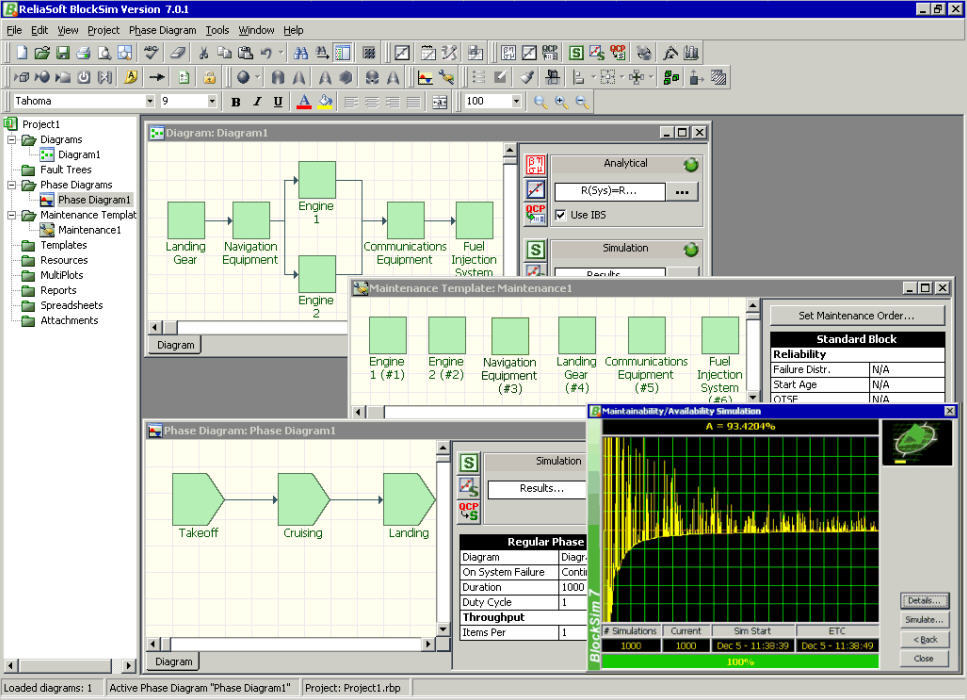Click the Back button in simulation window
967x700 pixels.
924,639
